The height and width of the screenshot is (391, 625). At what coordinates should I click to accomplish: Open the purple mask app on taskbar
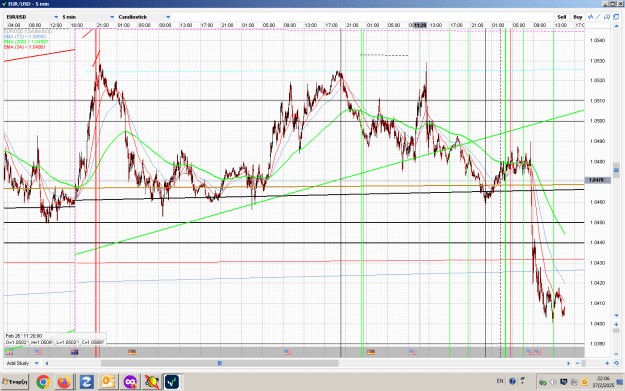(x=130, y=382)
